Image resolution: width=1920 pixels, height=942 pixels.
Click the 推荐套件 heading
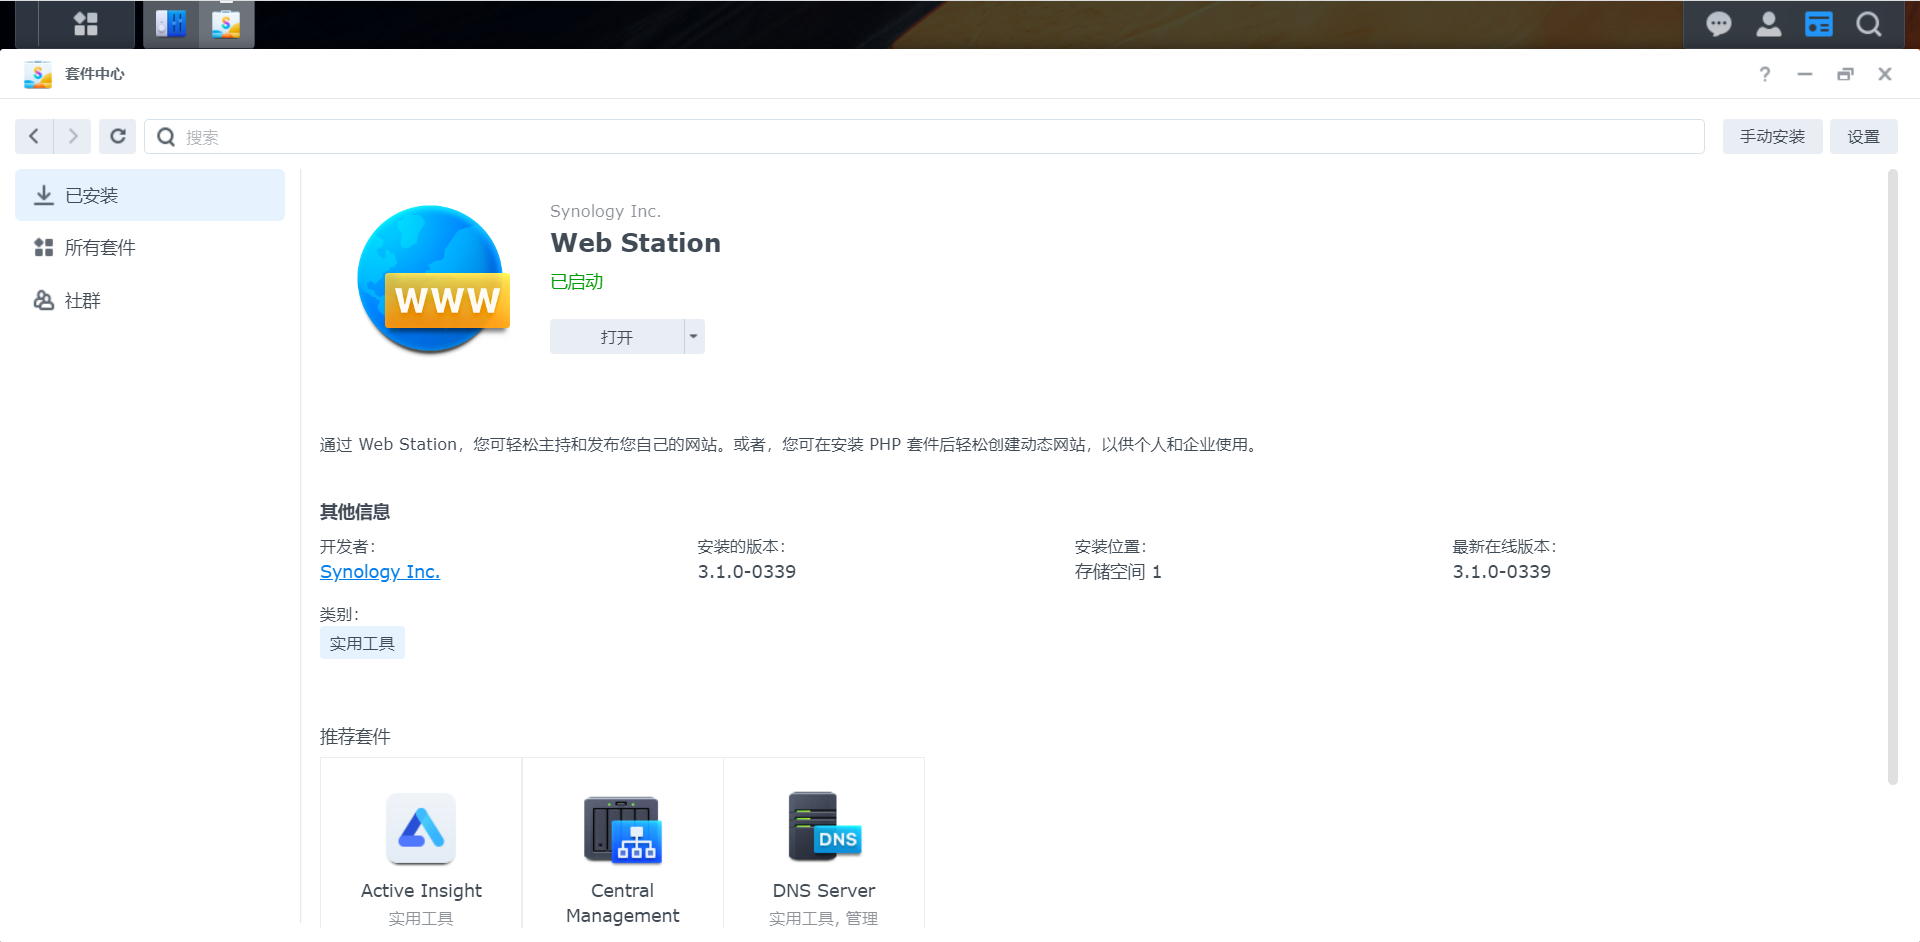pos(355,737)
